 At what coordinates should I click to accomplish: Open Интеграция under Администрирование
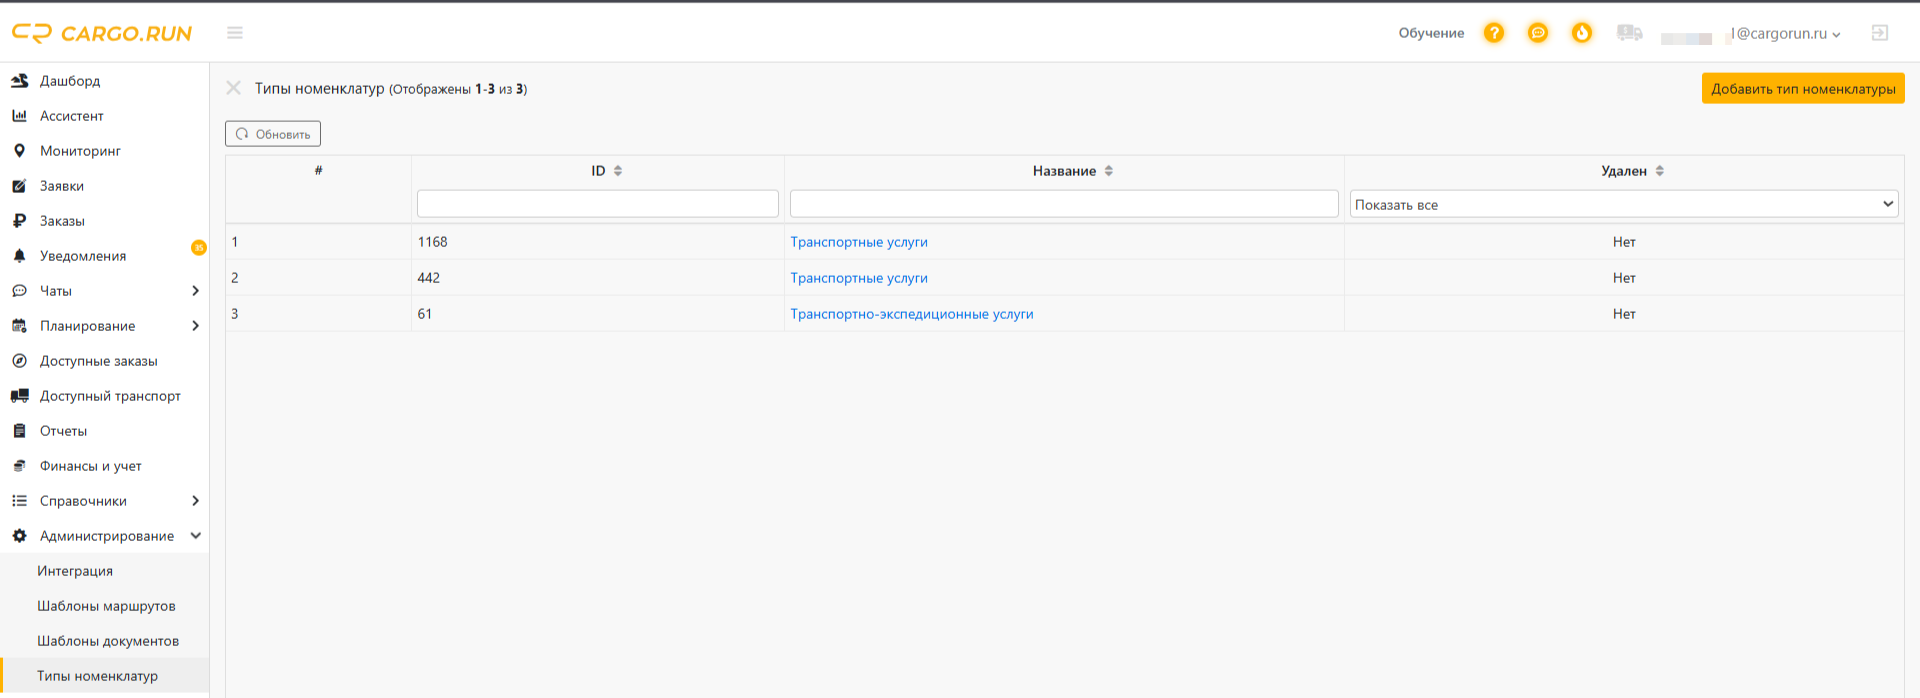[75, 571]
